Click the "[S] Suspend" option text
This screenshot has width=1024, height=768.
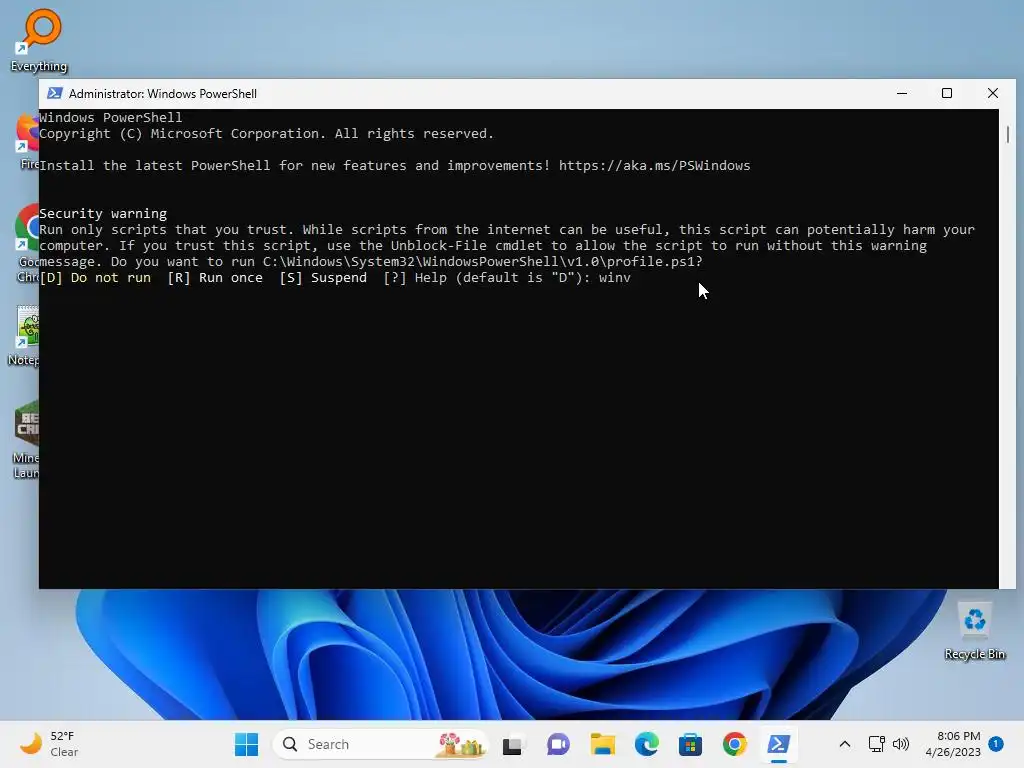pyautogui.click(x=323, y=278)
